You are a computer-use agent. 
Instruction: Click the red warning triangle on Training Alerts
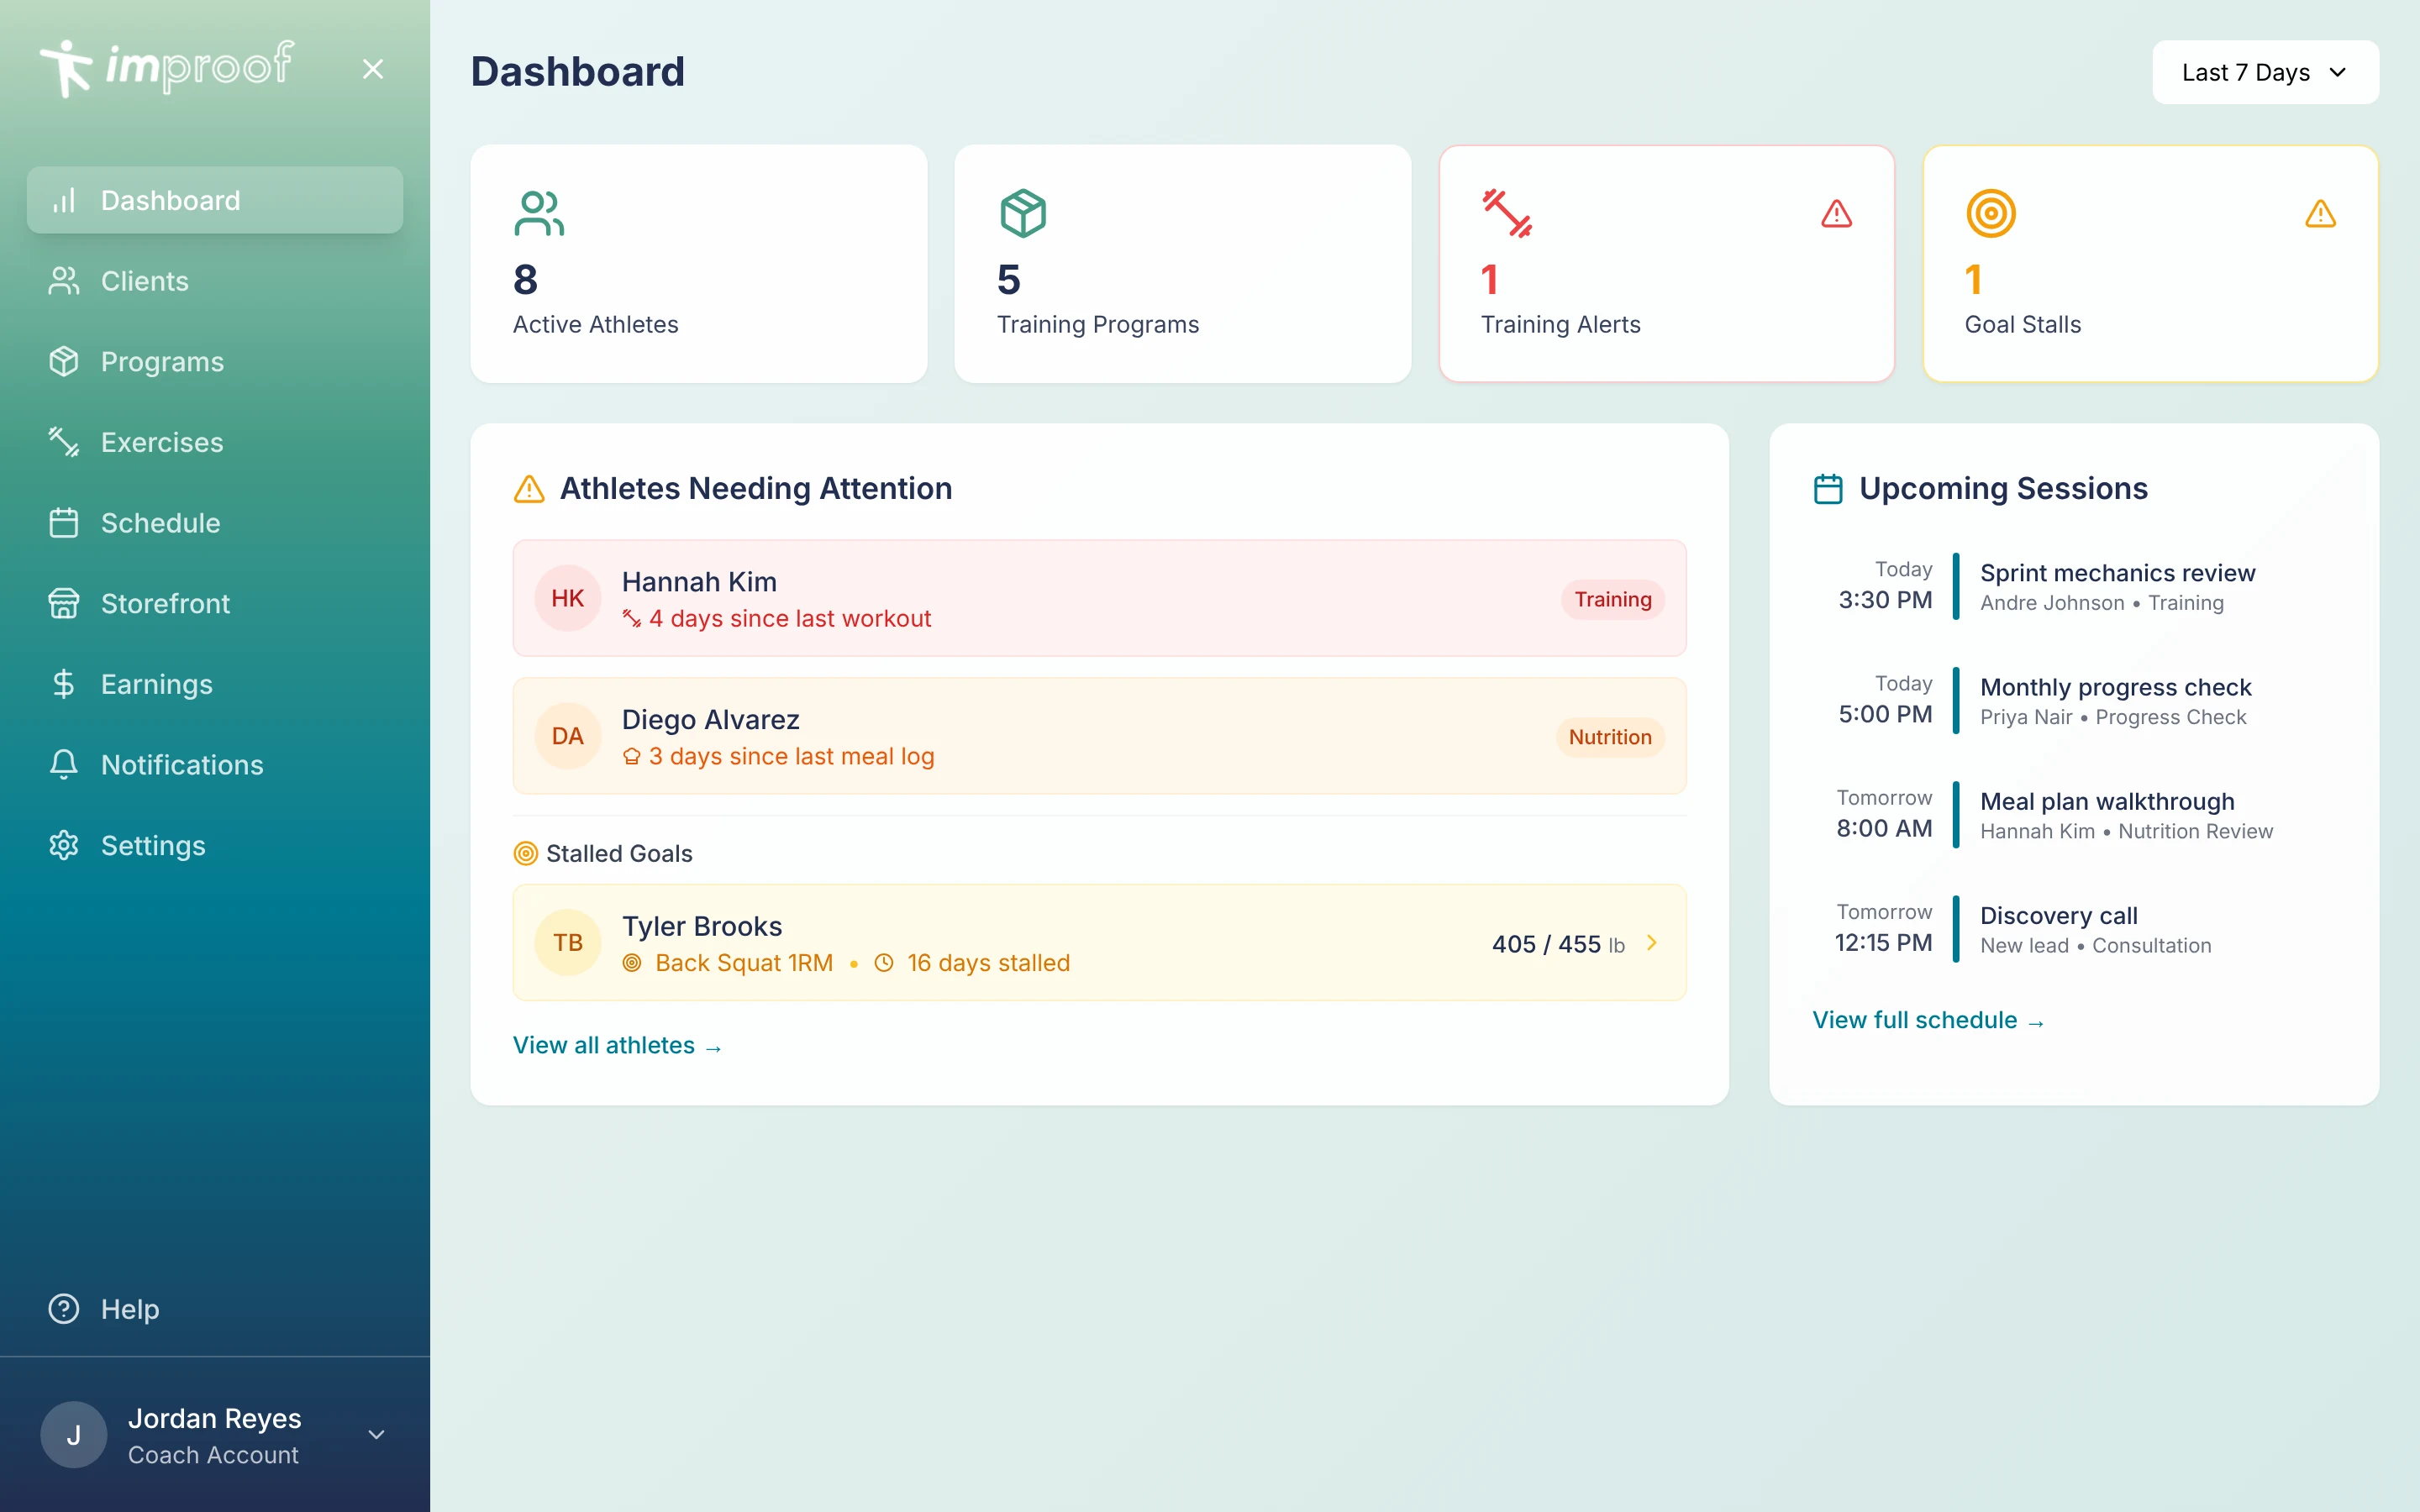pos(1836,214)
